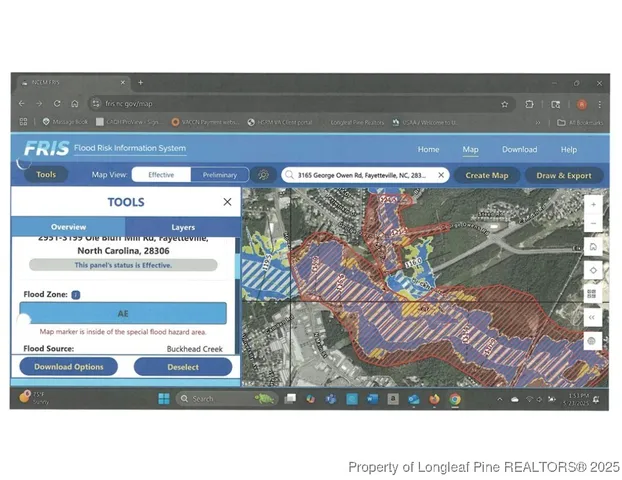
Task: Close the Tools panel with X
Action: [227, 202]
